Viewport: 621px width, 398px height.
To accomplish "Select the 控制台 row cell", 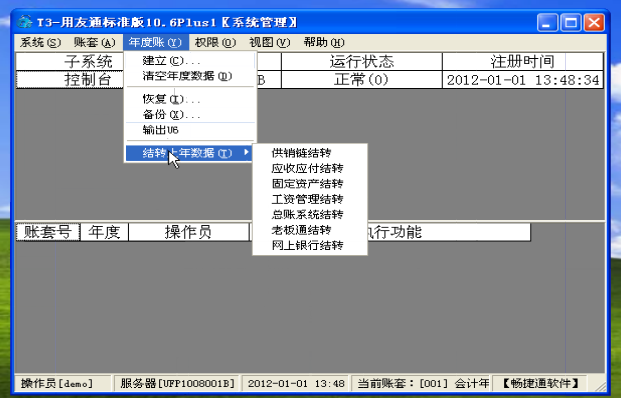I will click(x=70, y=80).
